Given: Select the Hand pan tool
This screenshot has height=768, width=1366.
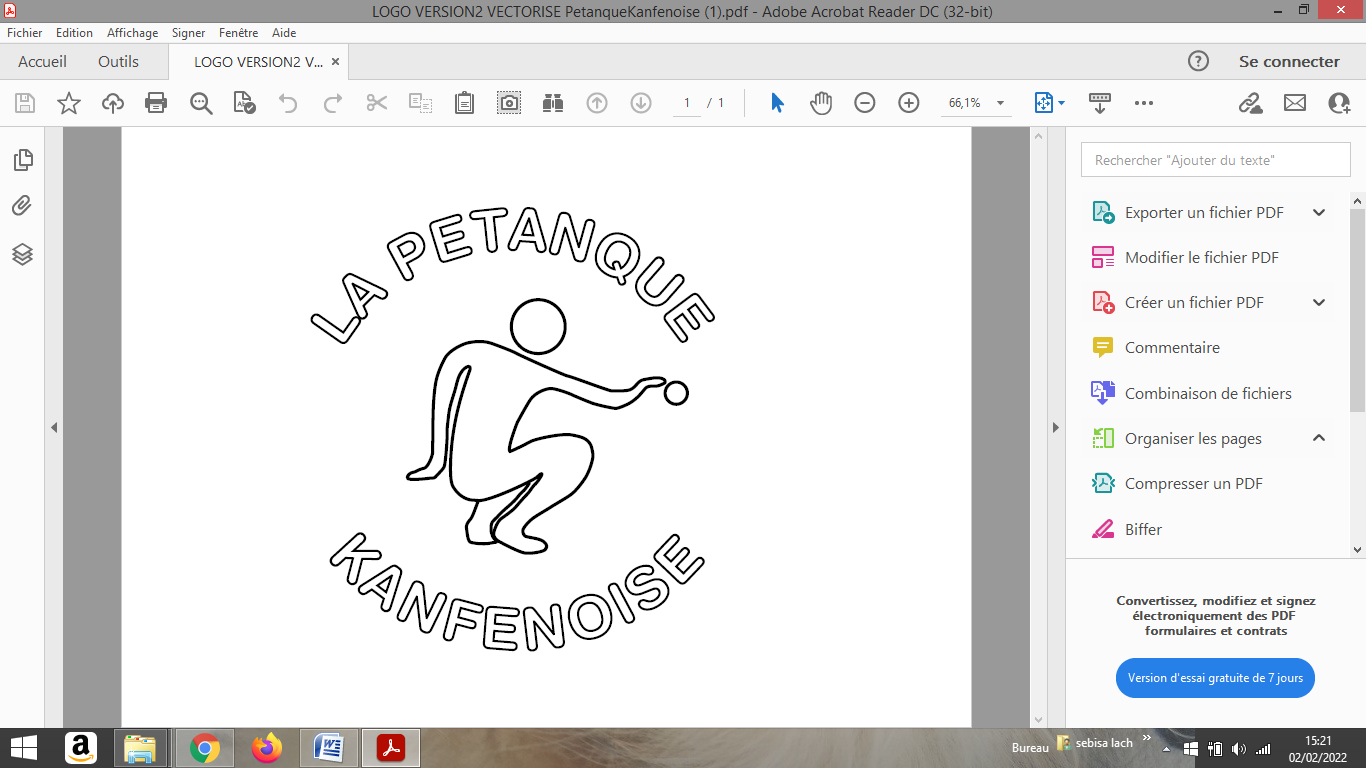Looking at the screenshot, I should [821, 103].
